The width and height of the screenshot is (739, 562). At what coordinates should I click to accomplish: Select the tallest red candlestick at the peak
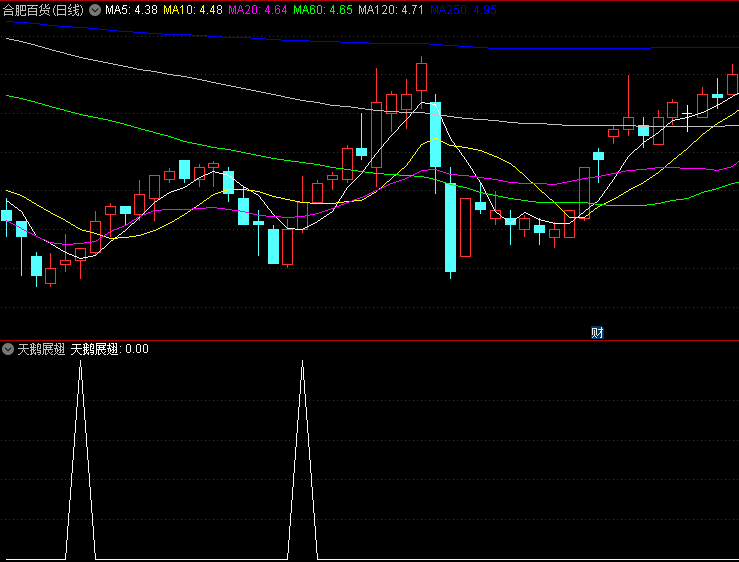click(421, 77)
